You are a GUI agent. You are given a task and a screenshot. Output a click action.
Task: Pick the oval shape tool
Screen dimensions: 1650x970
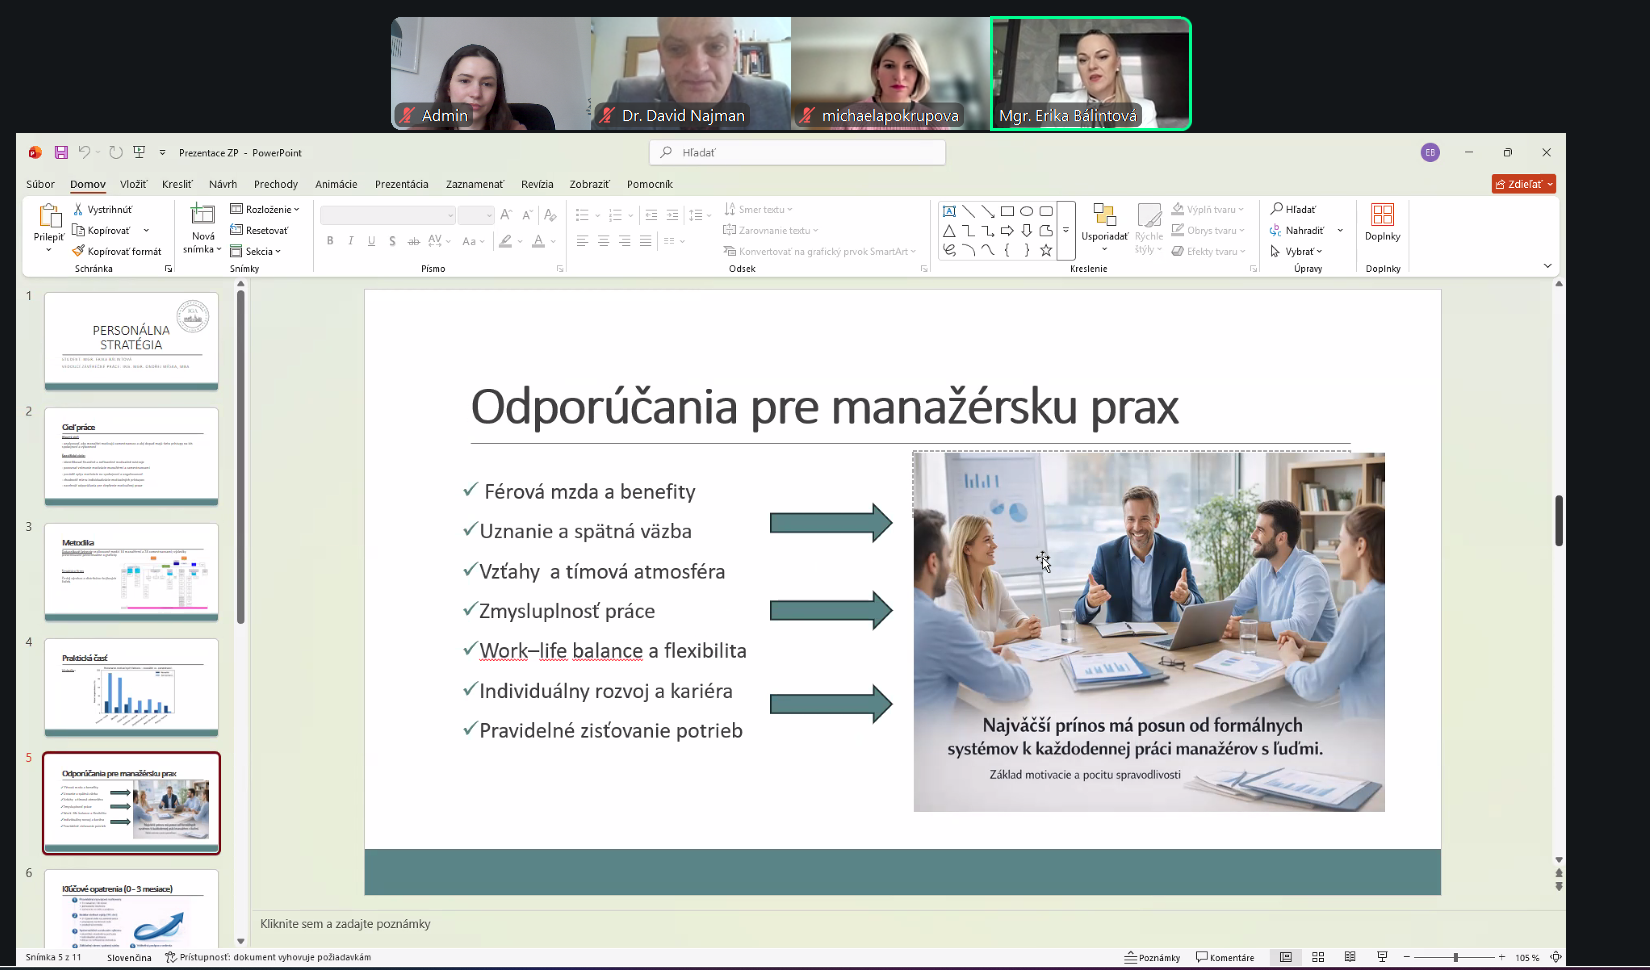click(1026, 211)
